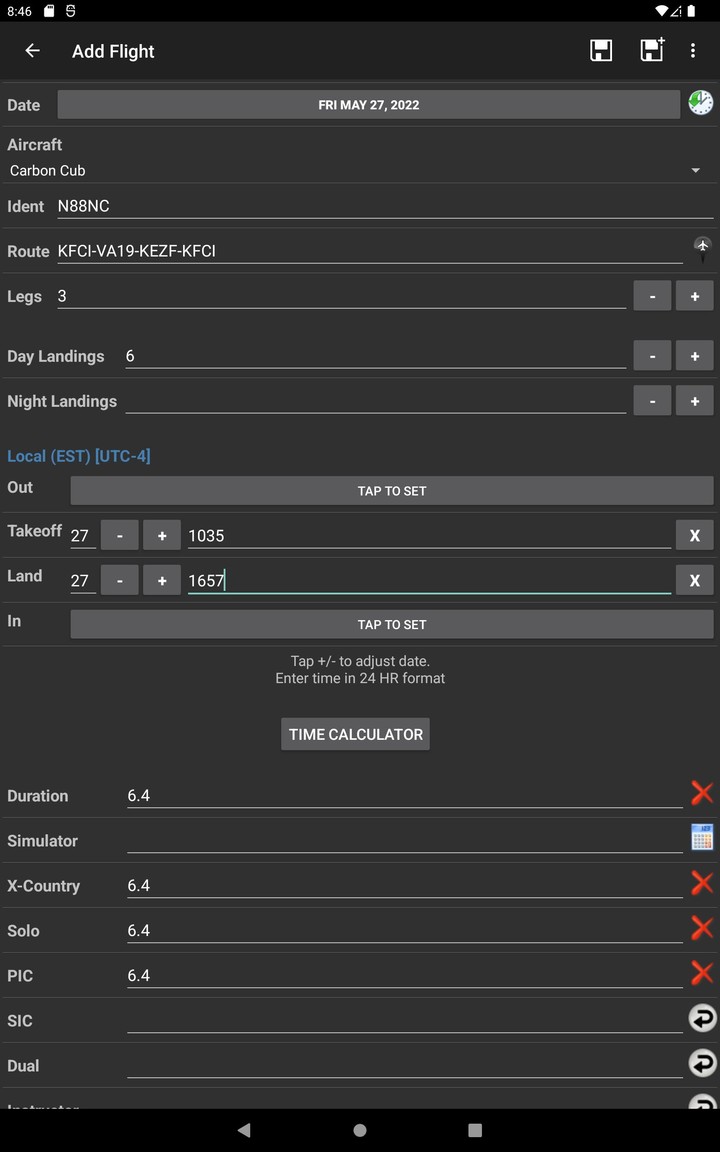Clear PIC time with the red X
Image resolution: width=720 pixels, height=1152 pixels.
pos(702,973)
